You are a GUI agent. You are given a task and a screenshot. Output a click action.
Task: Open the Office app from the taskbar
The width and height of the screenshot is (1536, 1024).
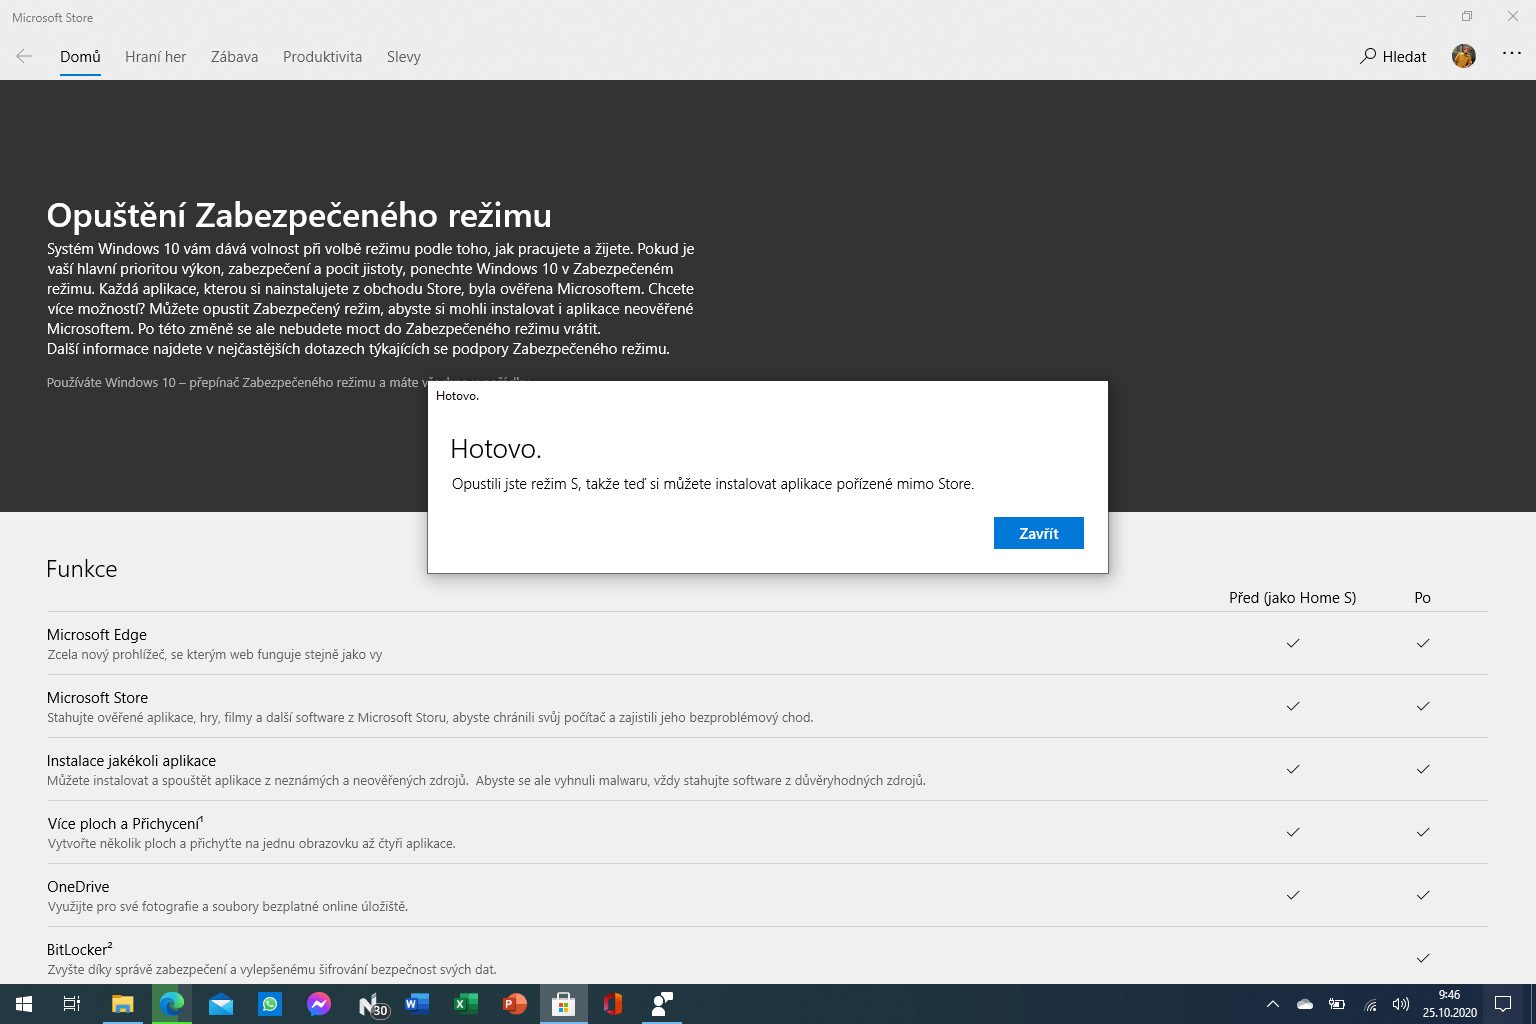click(613, 1004)
